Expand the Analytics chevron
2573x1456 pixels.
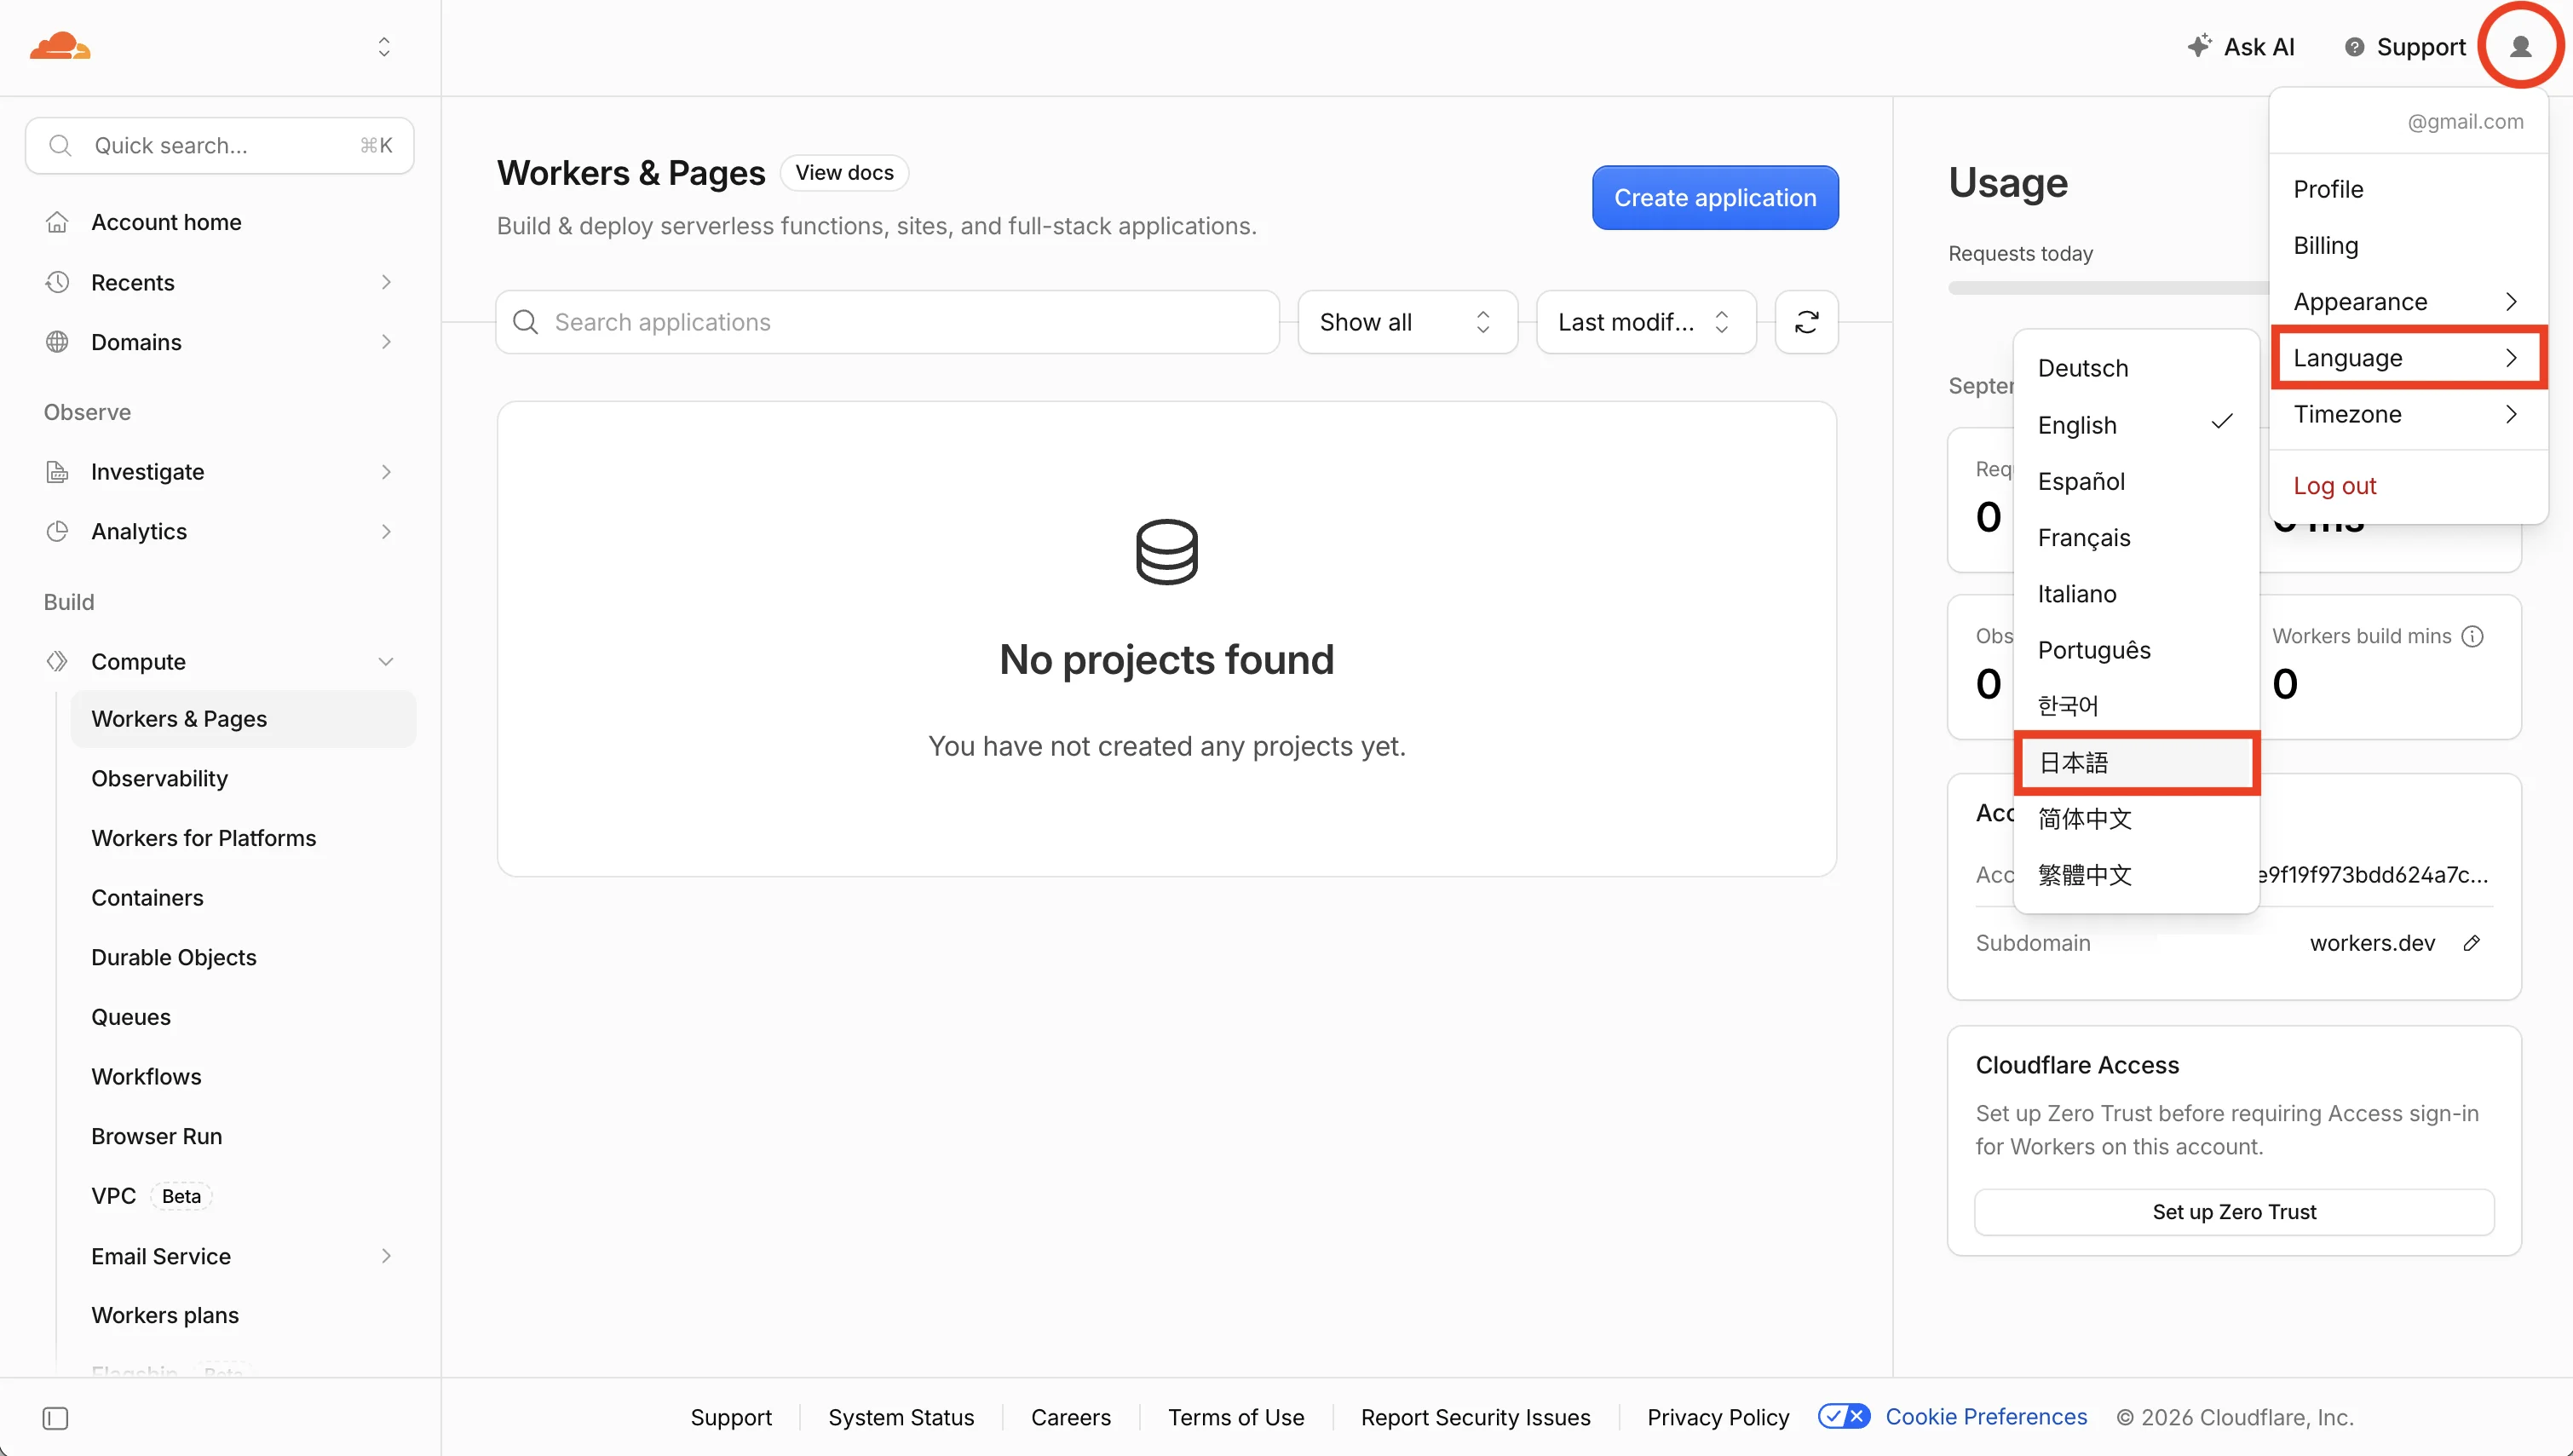point(386,531)
